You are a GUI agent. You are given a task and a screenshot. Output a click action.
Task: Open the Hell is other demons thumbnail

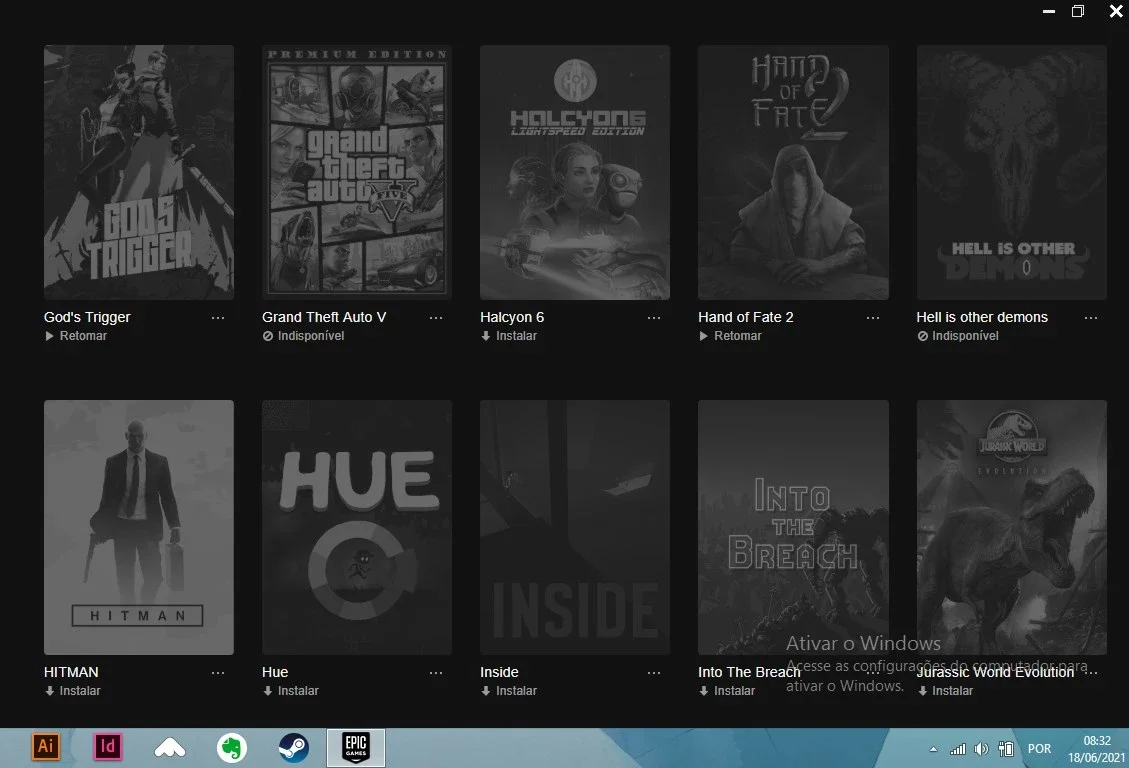pos(1012,172)
